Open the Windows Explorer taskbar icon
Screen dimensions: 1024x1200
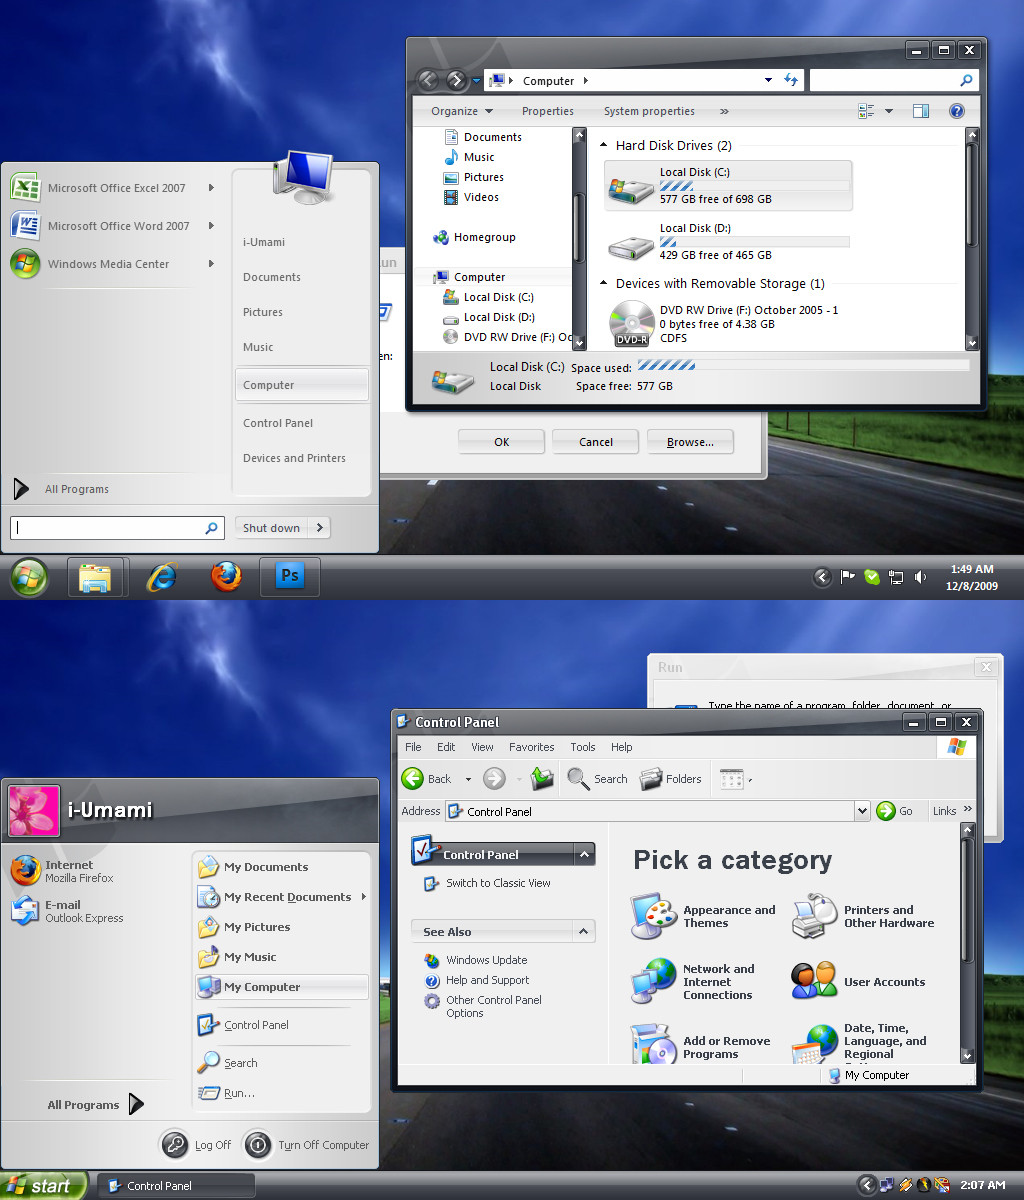tap(95, 577)
